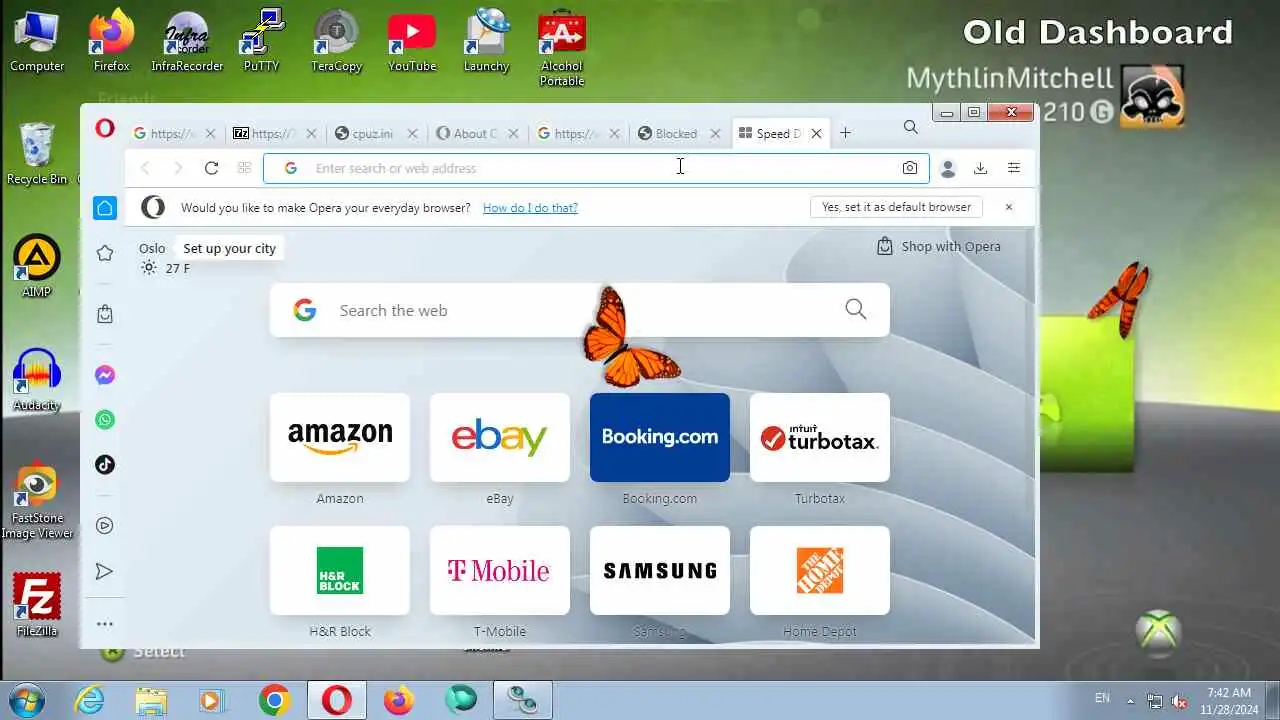
Task: Open the Downloads icon in toolbar
Action: click(x=980, y=168)
